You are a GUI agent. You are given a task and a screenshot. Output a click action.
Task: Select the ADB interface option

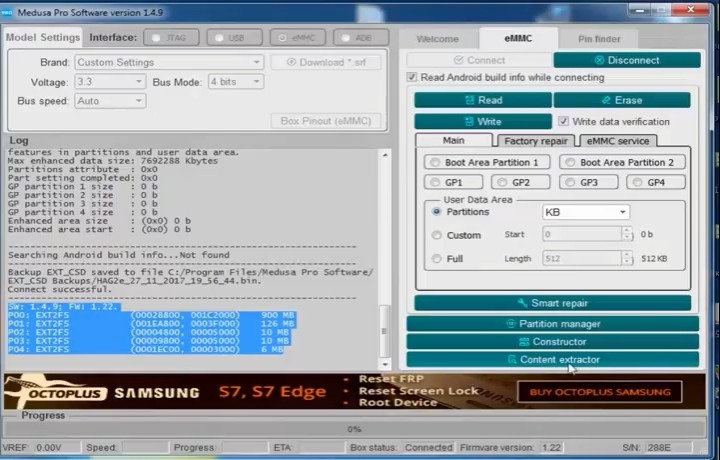pos(361,38)
